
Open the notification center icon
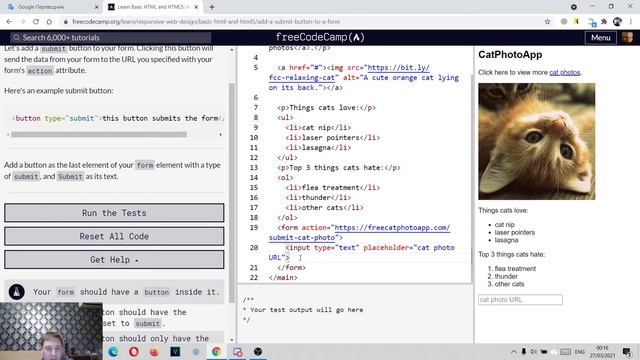pyautogui.click(x=627, y=351)
